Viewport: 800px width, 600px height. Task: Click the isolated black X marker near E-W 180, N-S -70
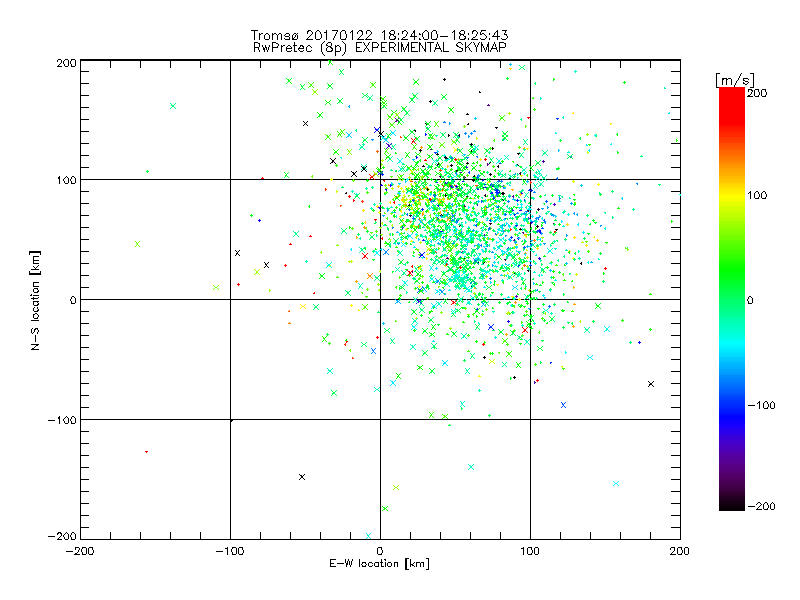[x=651, y=384]
